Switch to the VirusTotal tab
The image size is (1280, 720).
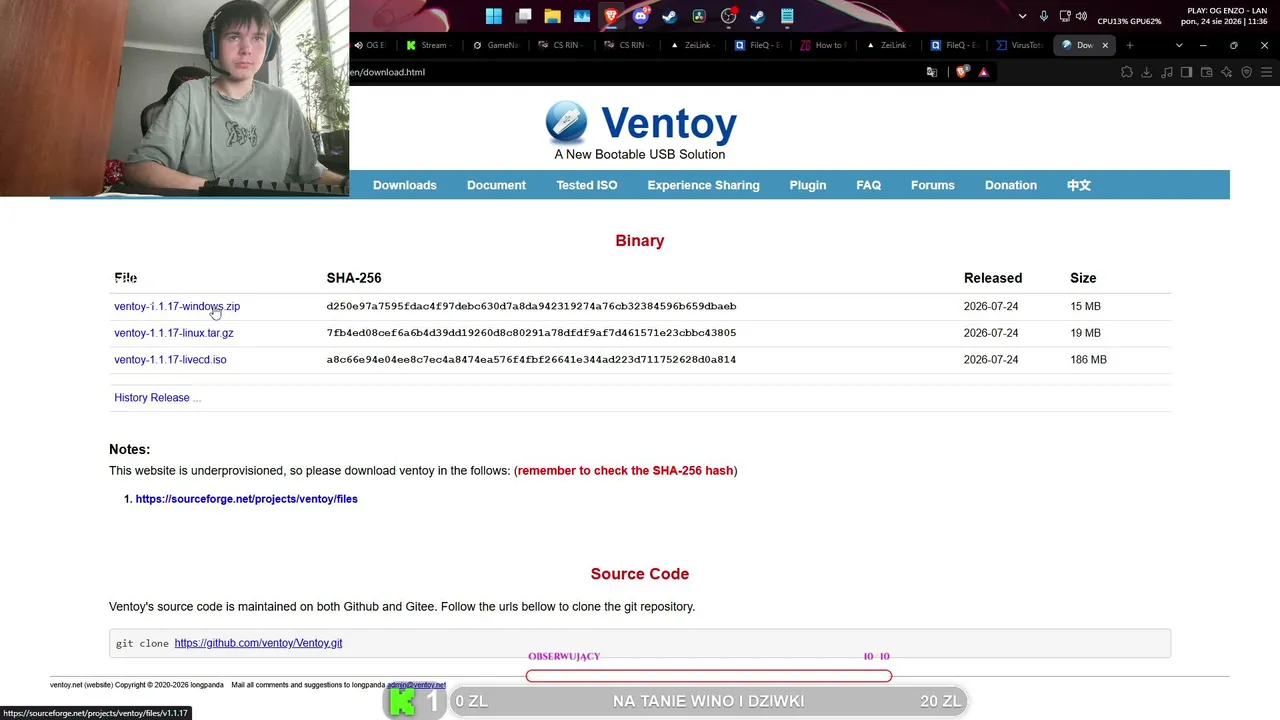coord(1020,45)
